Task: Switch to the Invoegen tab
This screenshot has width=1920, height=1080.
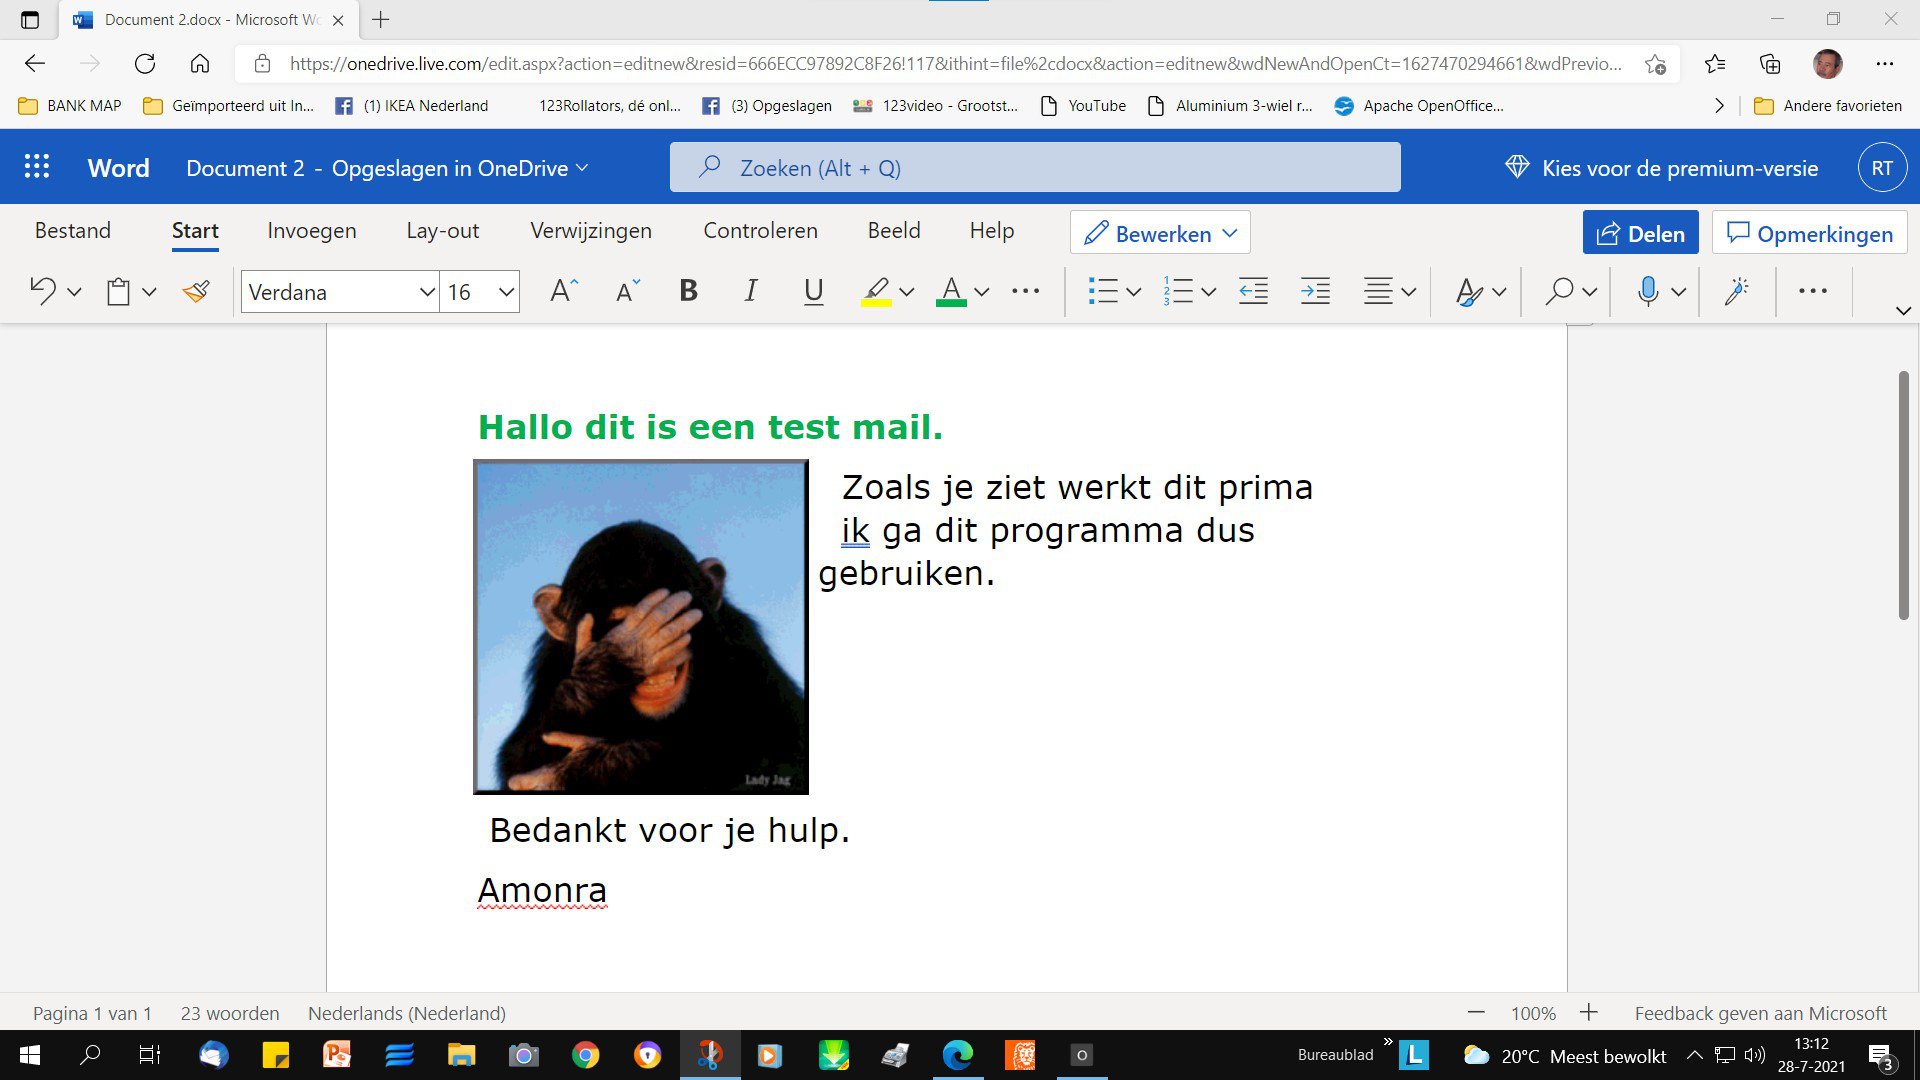Action: pos(311,231)
